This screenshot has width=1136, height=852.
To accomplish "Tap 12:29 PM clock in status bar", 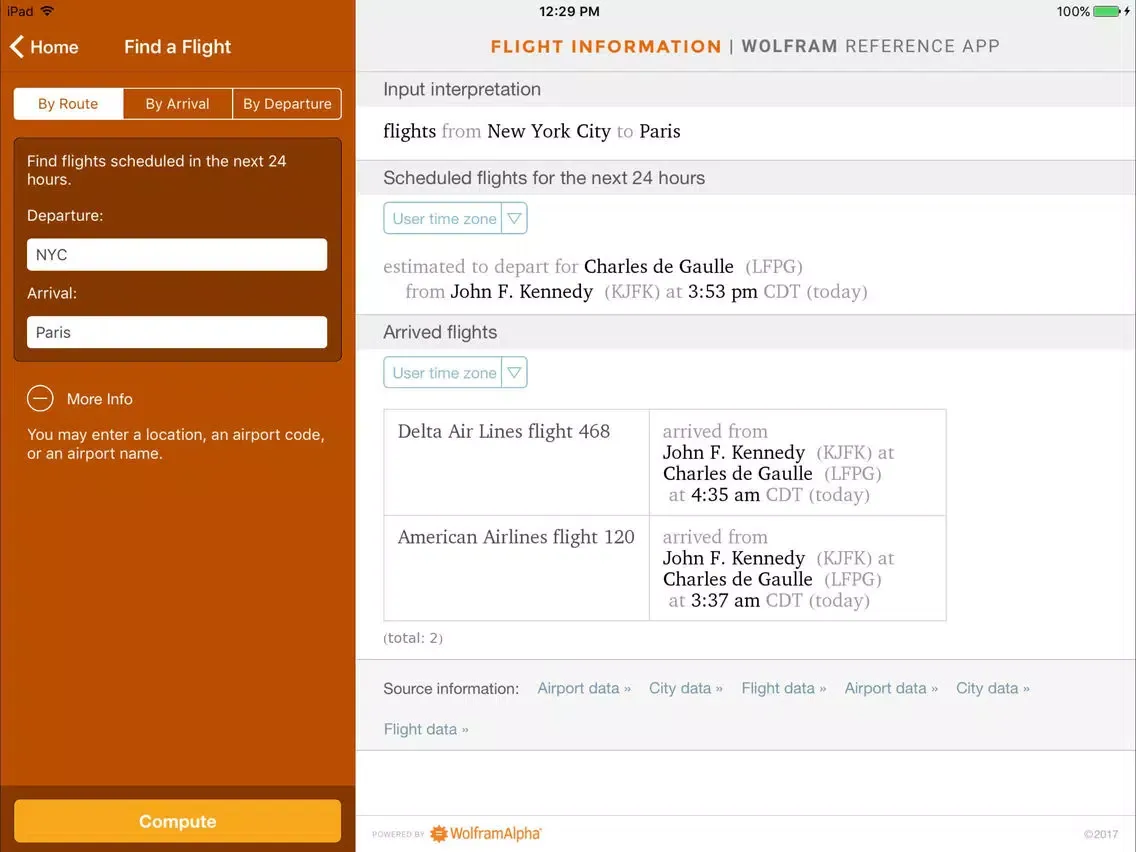I will pyautogui.click(x=569, y=12).
